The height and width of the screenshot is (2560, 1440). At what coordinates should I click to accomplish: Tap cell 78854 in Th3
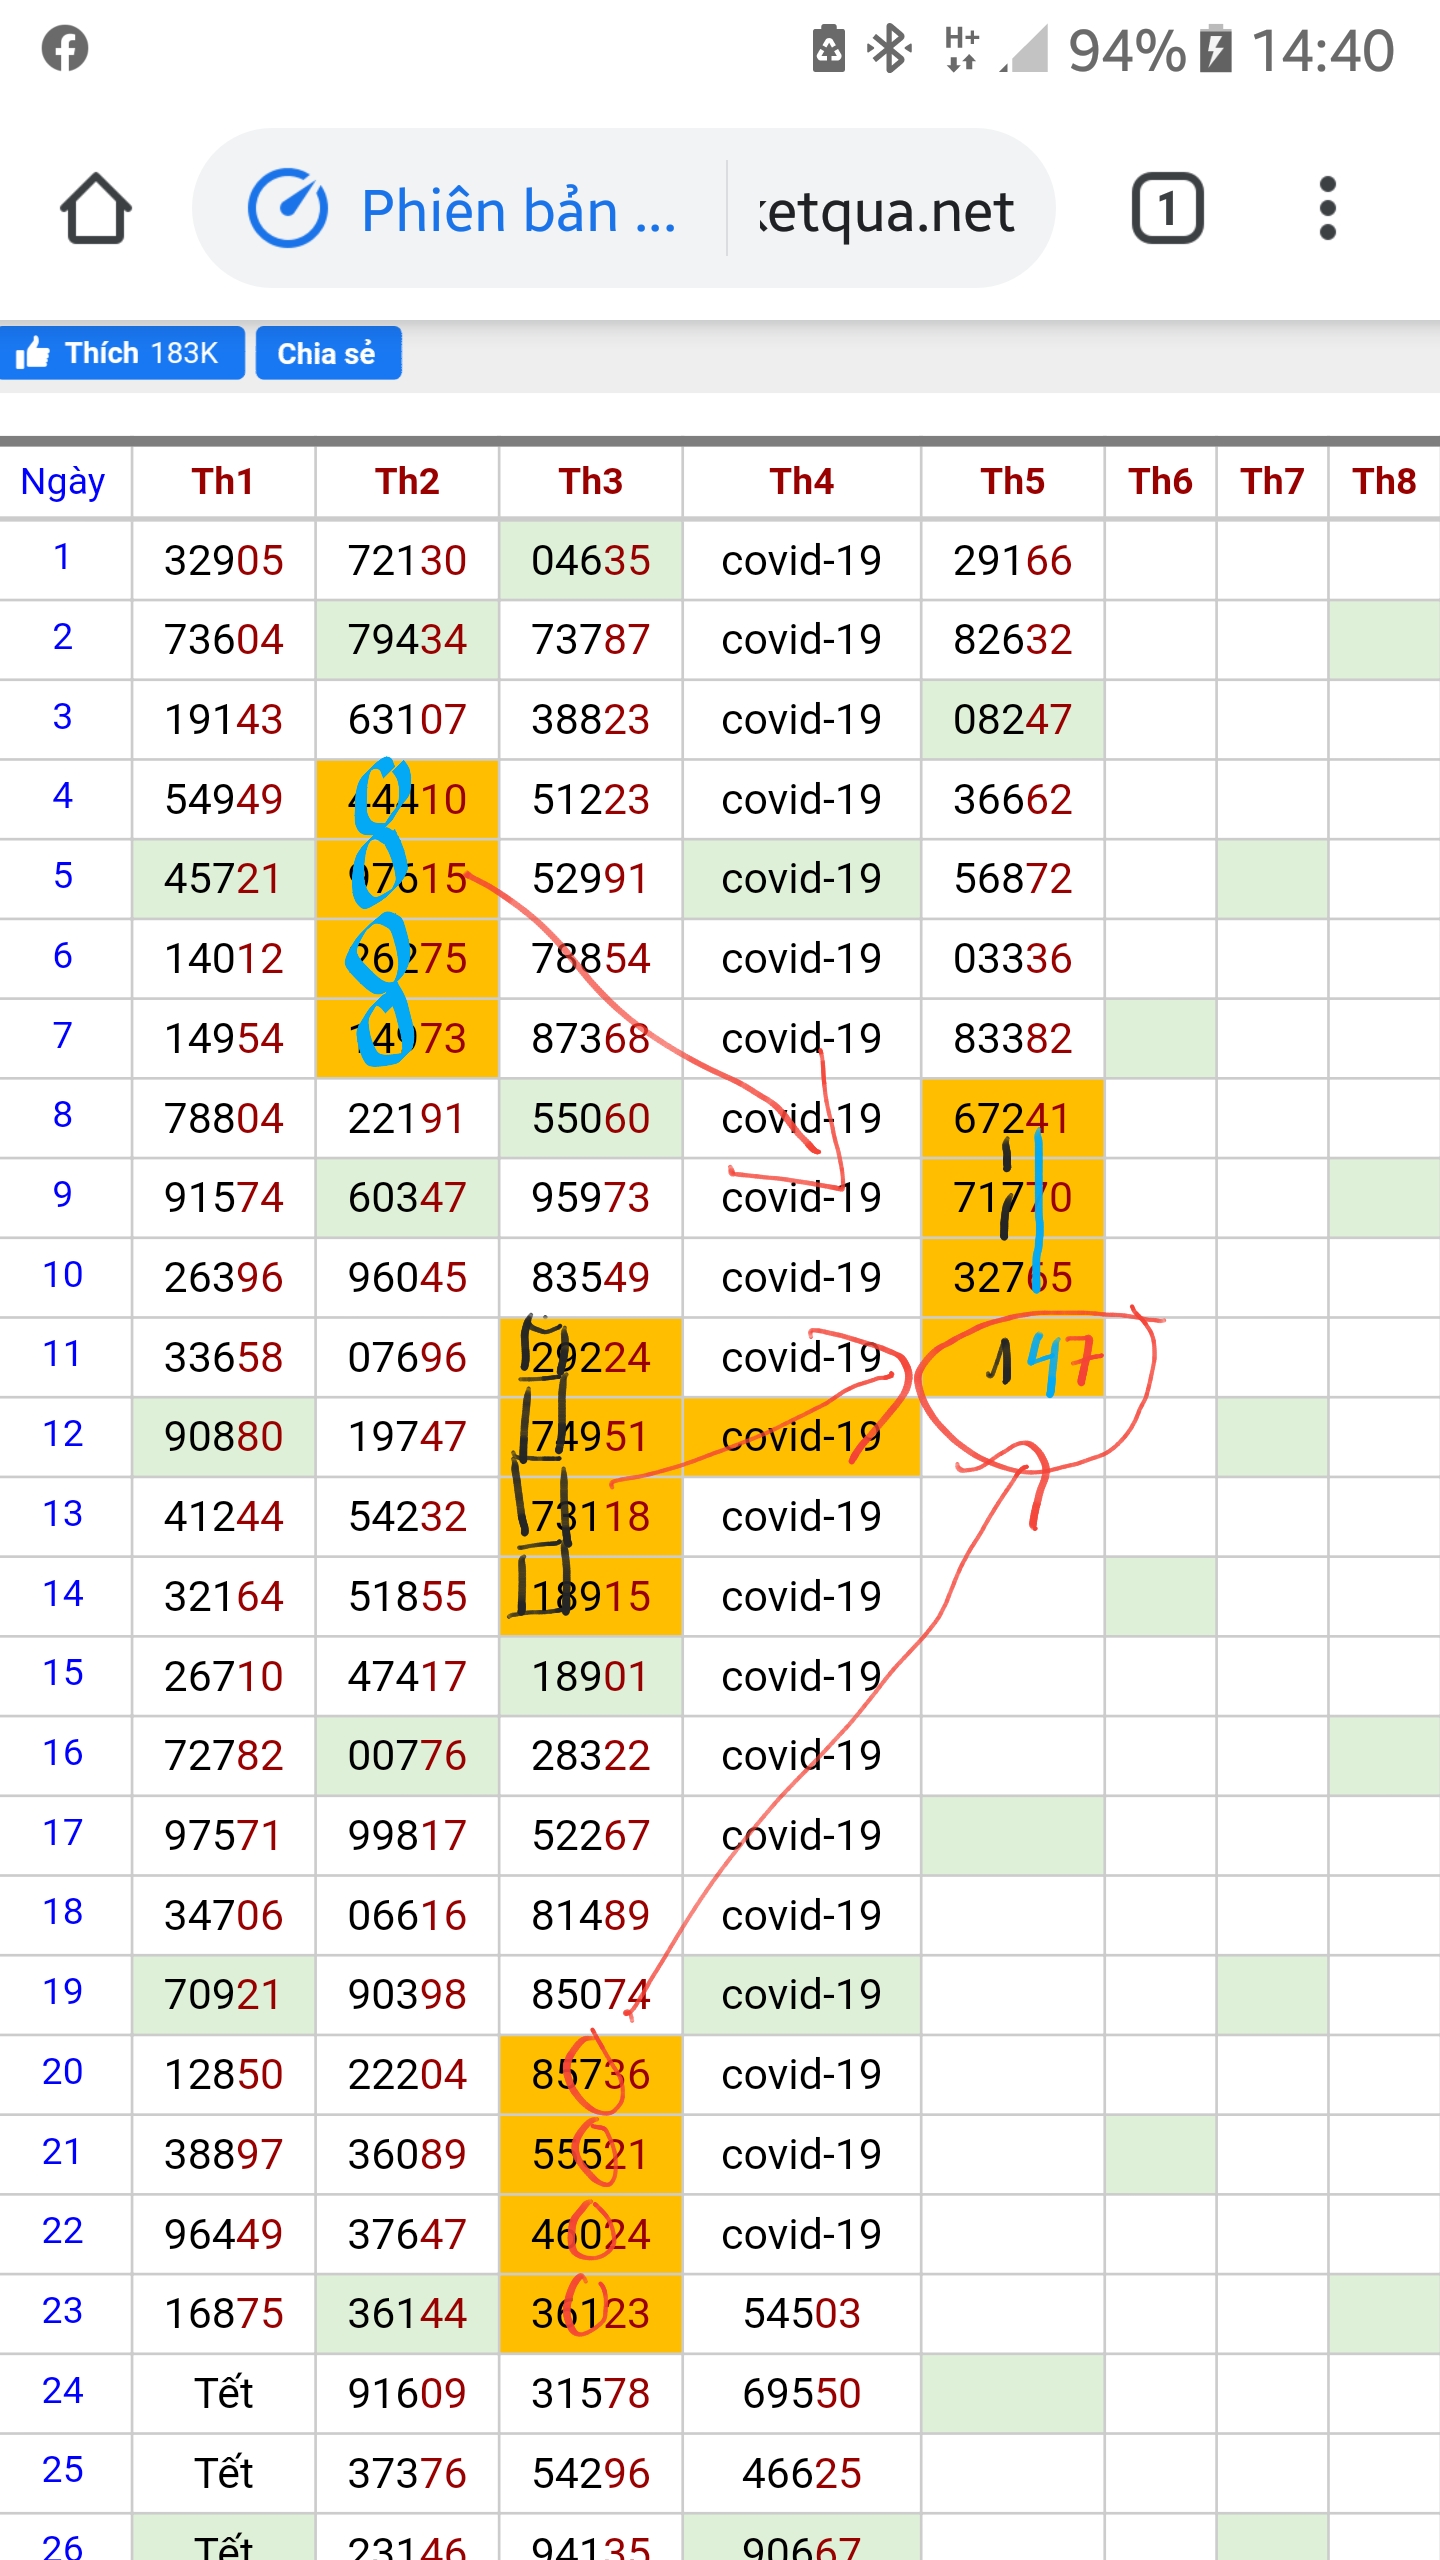(x=591, y=959)
